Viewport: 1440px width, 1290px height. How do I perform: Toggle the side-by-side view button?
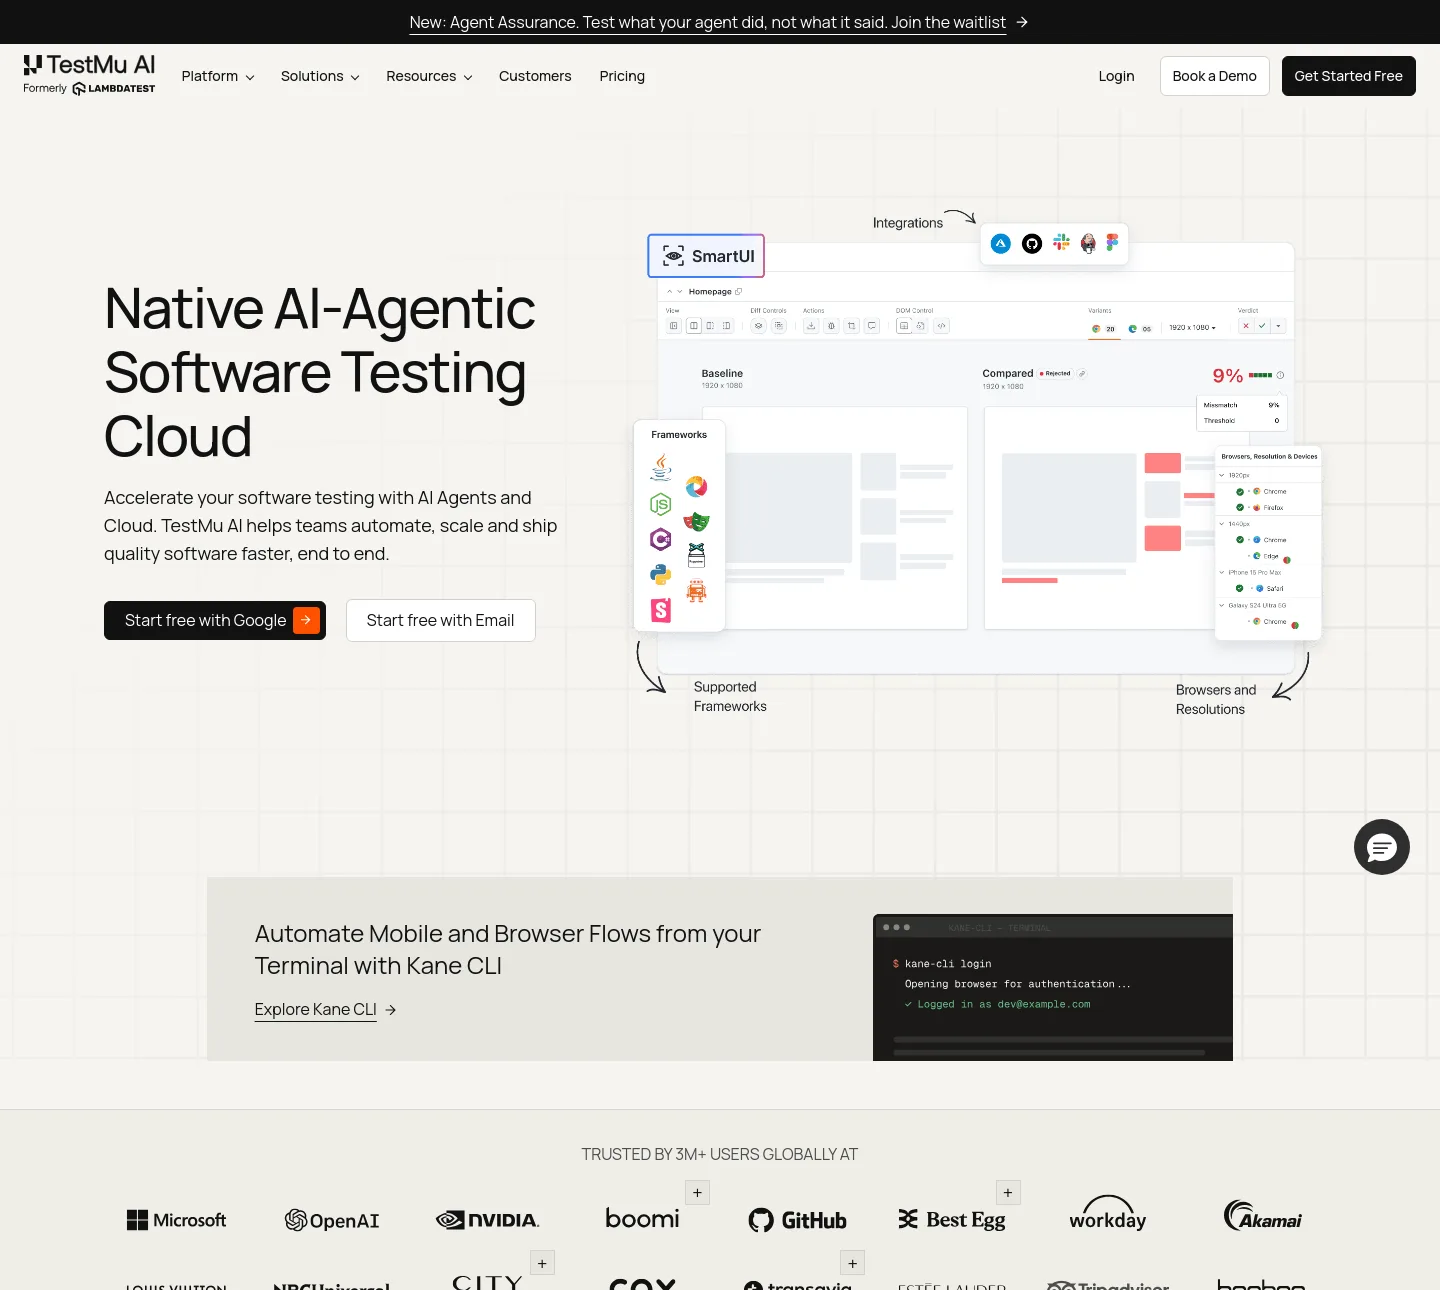[x=694, y=326]
